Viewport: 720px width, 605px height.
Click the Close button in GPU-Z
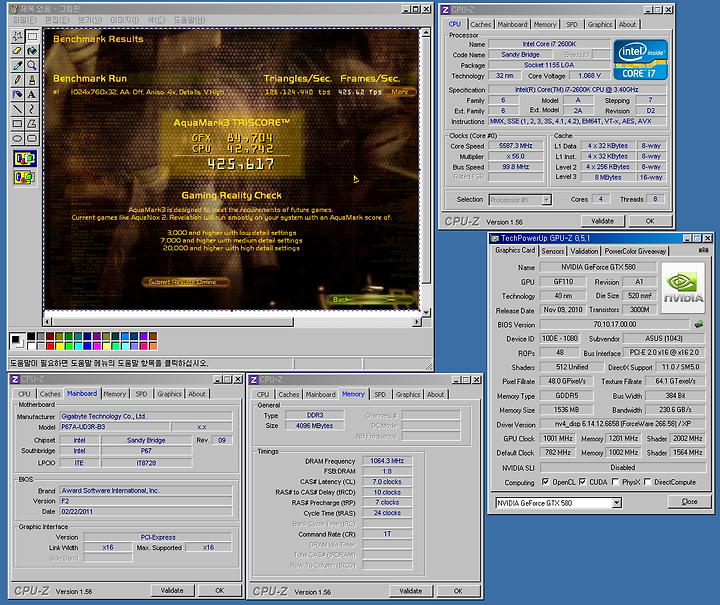689,502
